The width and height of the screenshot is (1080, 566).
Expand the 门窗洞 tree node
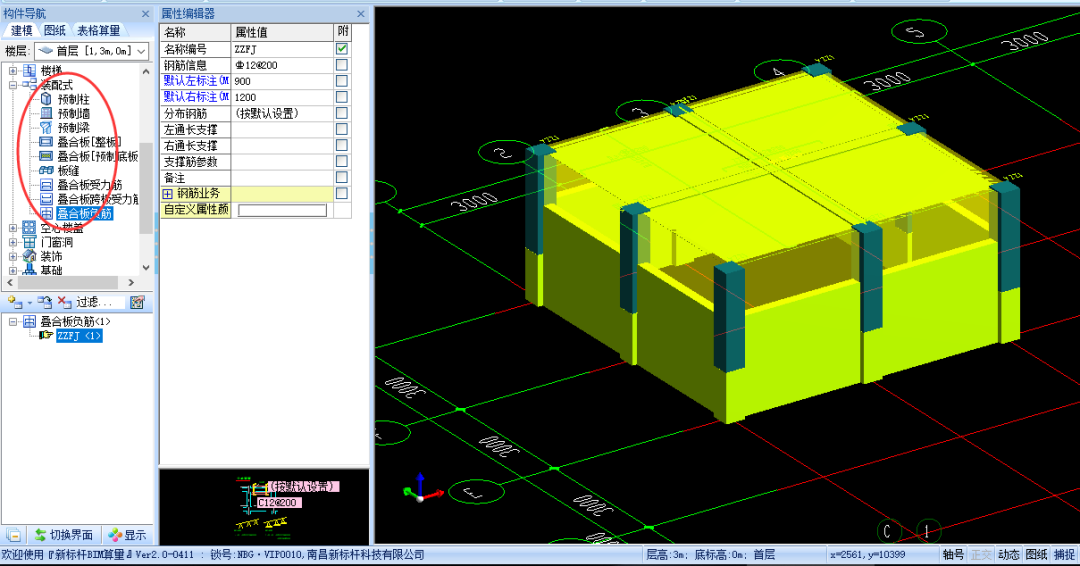click(13, 242)
